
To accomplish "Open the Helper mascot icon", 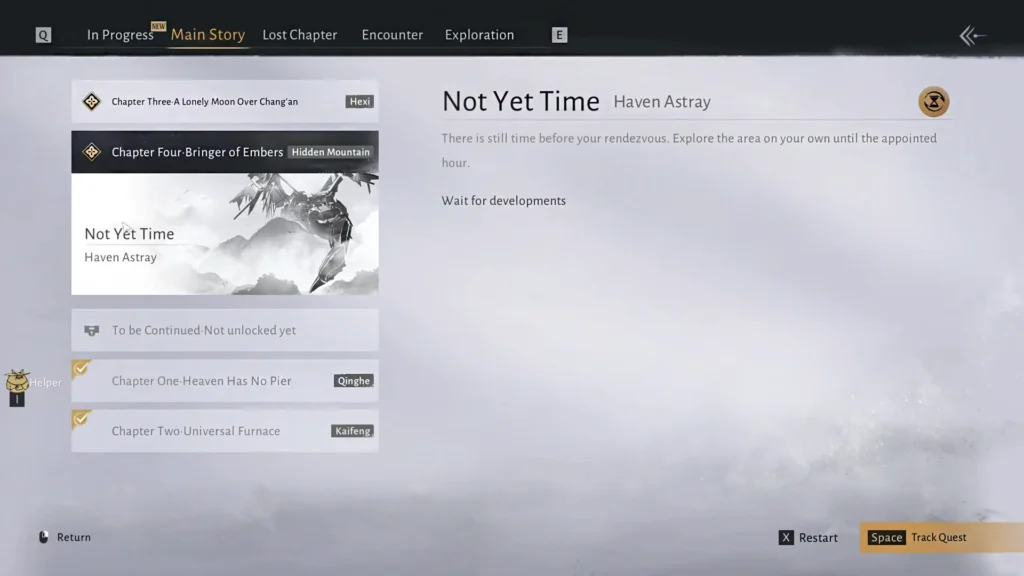I will pyautogui.click(x=17, y=380).
